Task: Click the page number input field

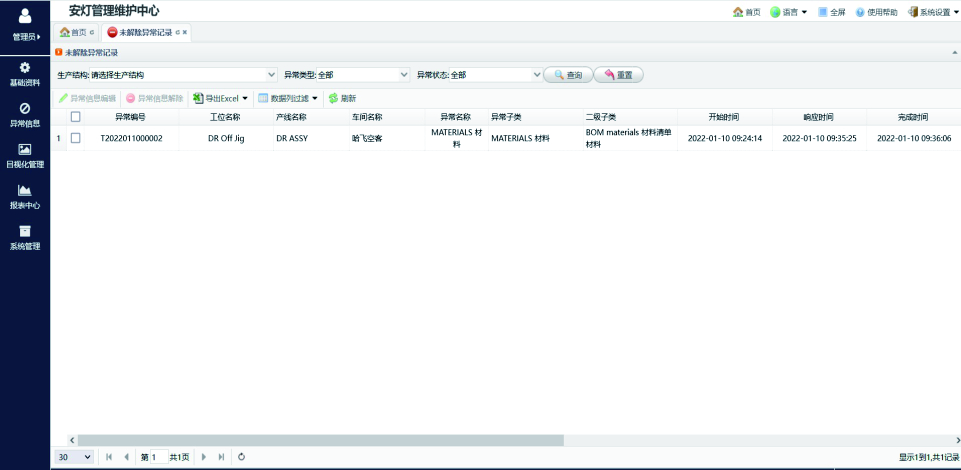Action: tap(153, 457)
